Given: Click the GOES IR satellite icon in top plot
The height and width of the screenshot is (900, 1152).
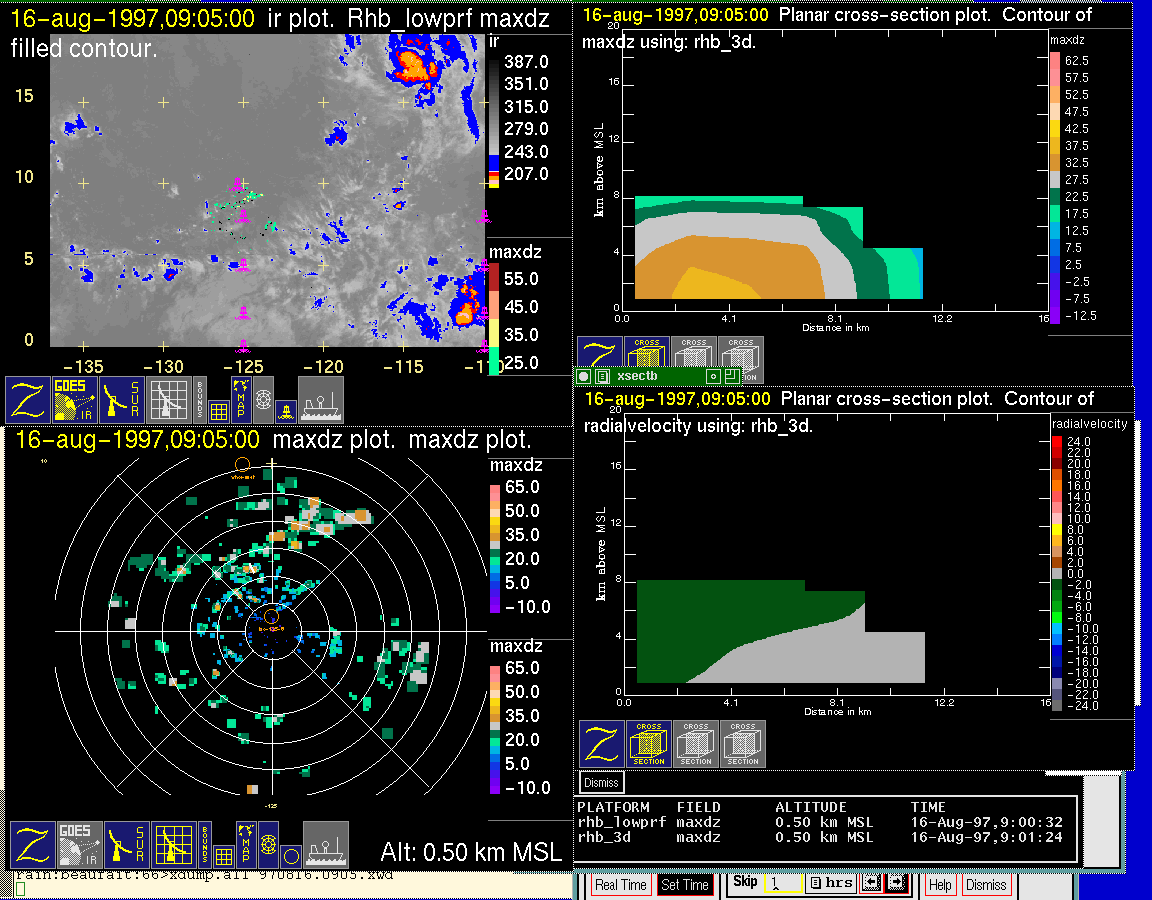Looking at the screenshot, I should point(76,400).
